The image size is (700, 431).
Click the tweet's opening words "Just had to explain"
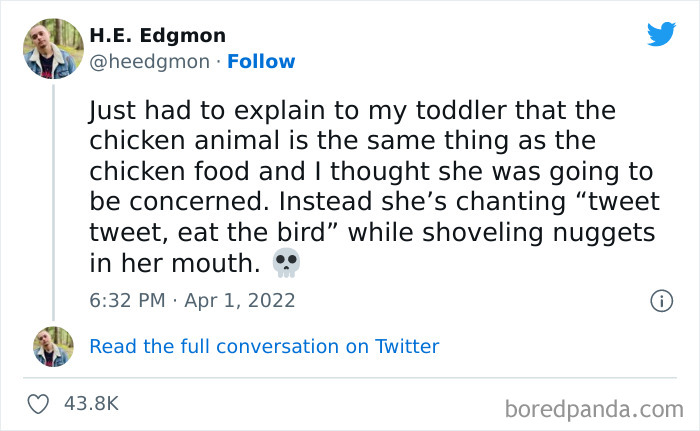(x=181, y=108)
